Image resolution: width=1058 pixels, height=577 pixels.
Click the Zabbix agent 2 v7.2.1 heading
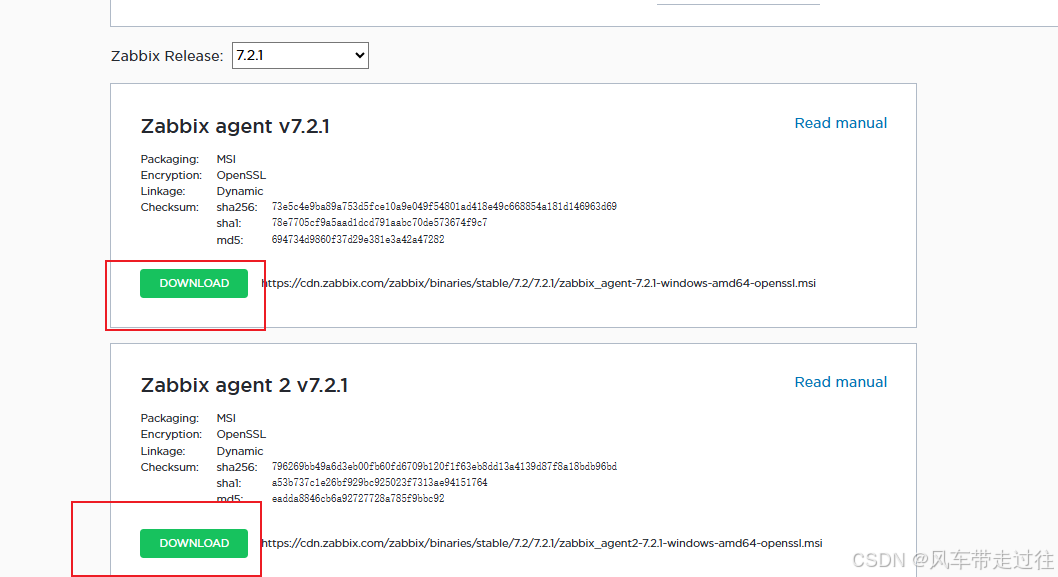tap(244, 385)
